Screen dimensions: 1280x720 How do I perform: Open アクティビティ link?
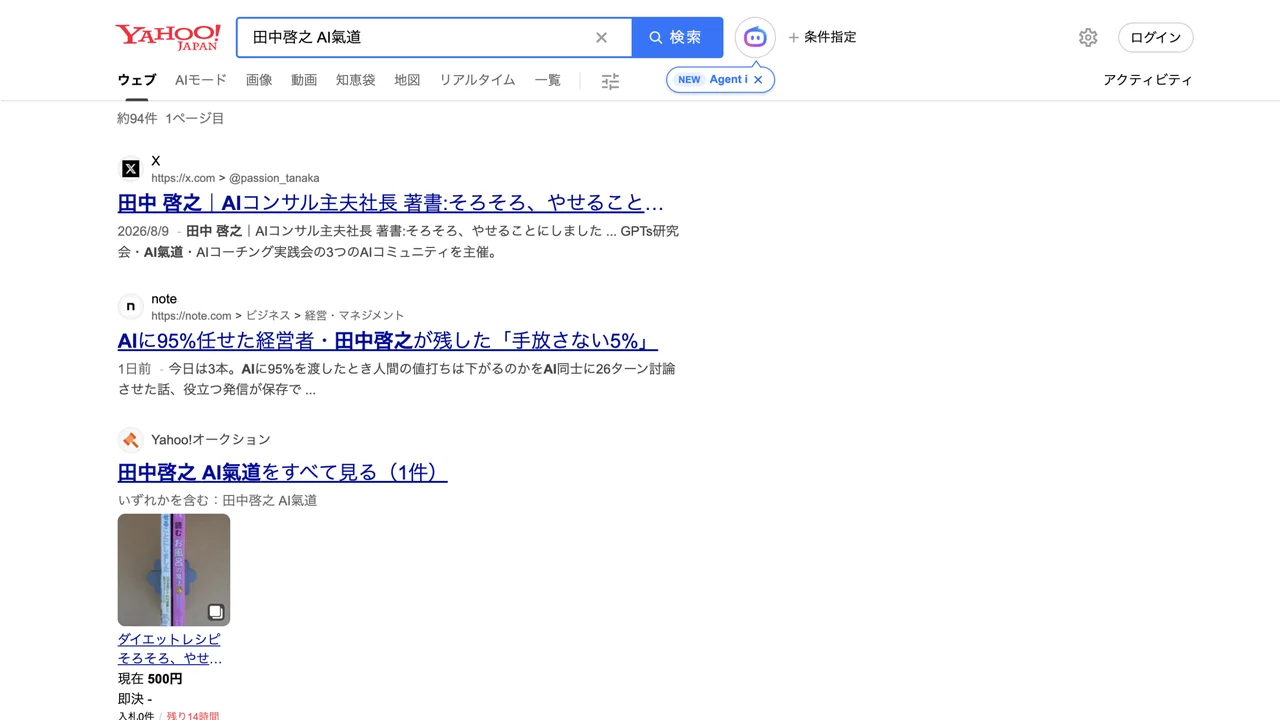[1148, 80]
